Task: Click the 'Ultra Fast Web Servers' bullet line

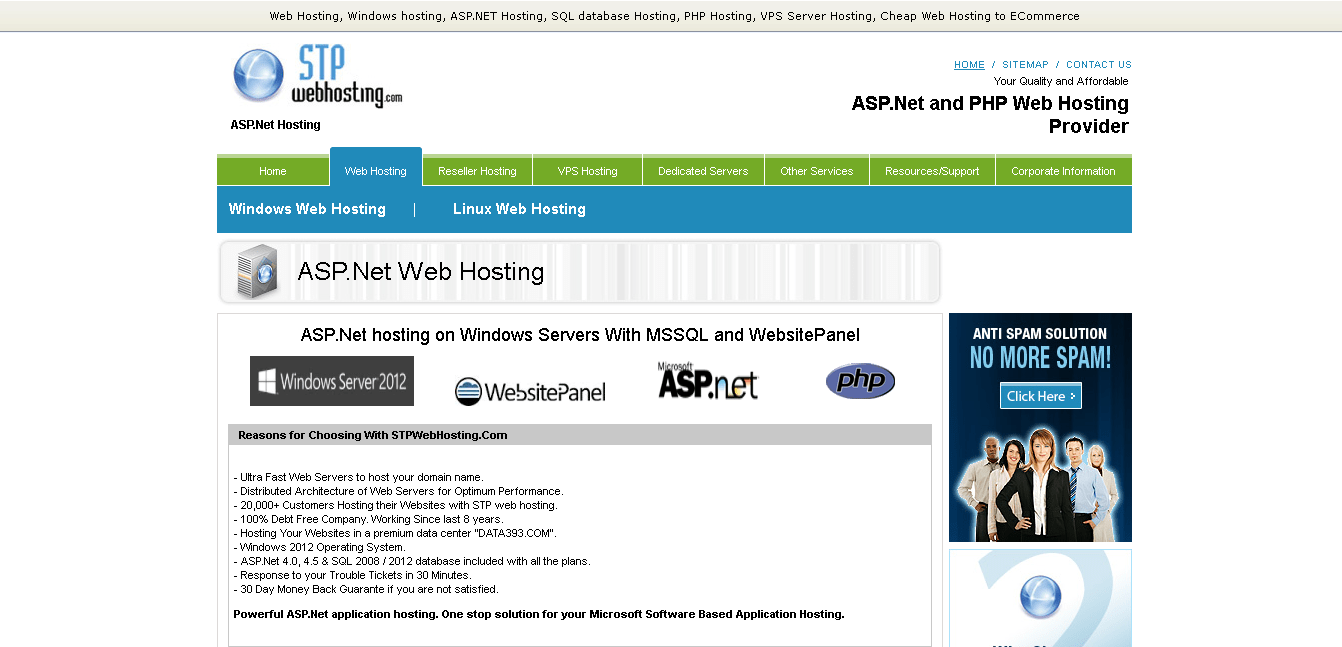Action: pyautogui.click(x=358, y=477)
